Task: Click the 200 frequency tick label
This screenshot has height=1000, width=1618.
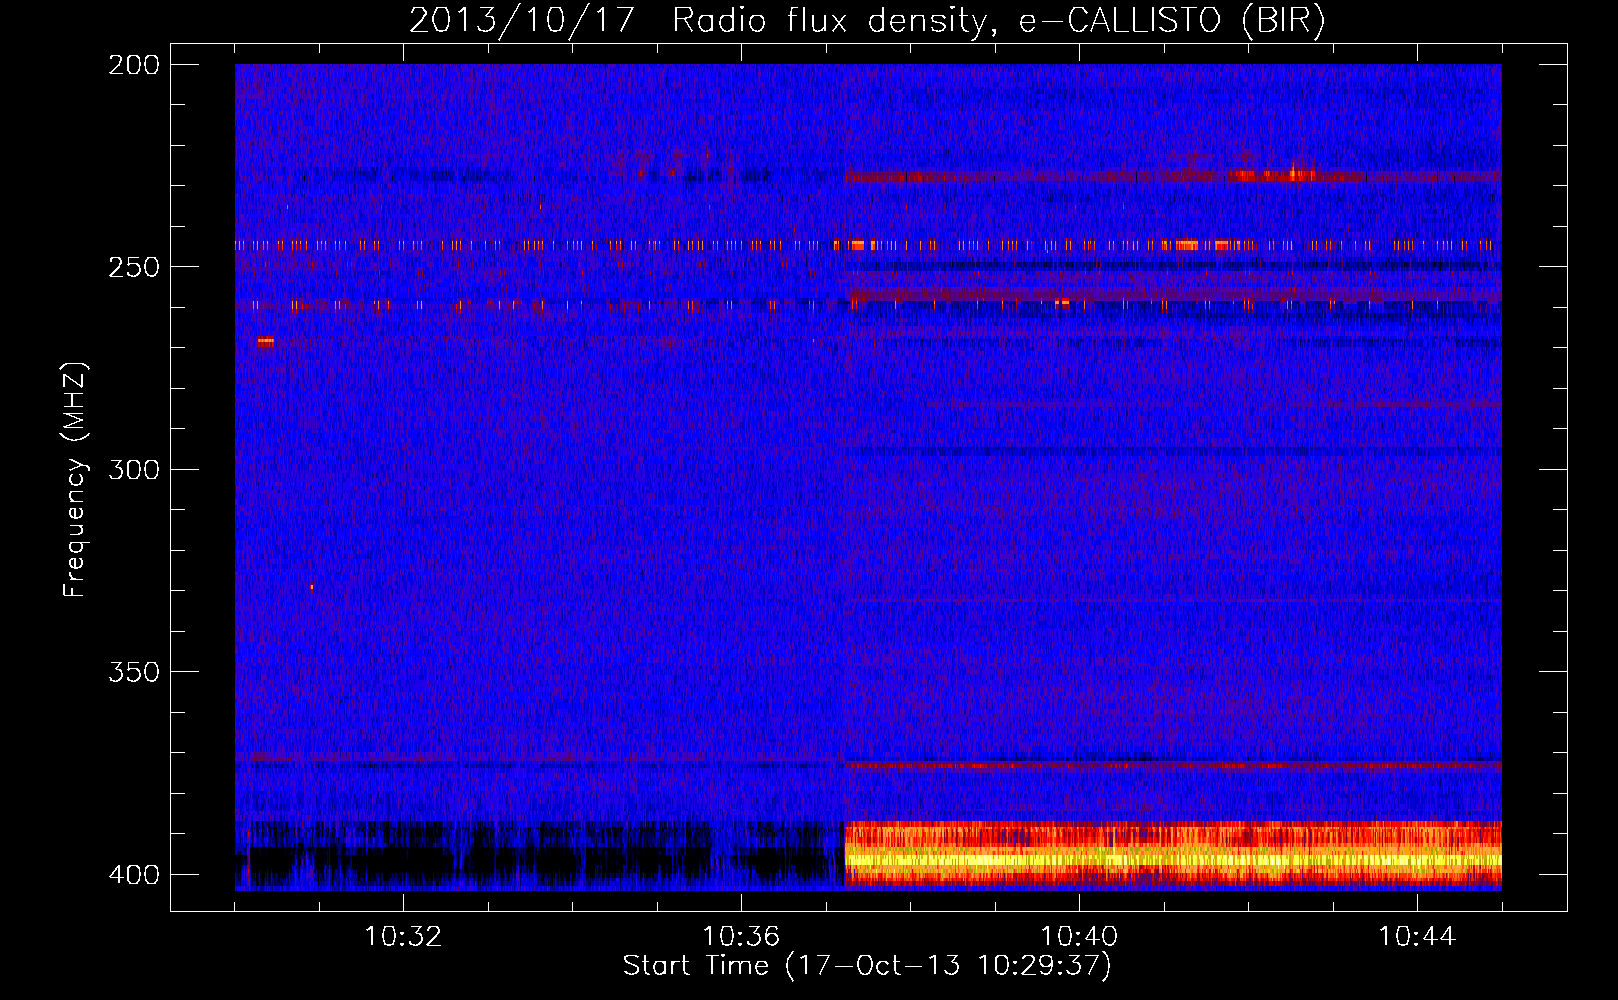Action: click(x=134, y=64)
